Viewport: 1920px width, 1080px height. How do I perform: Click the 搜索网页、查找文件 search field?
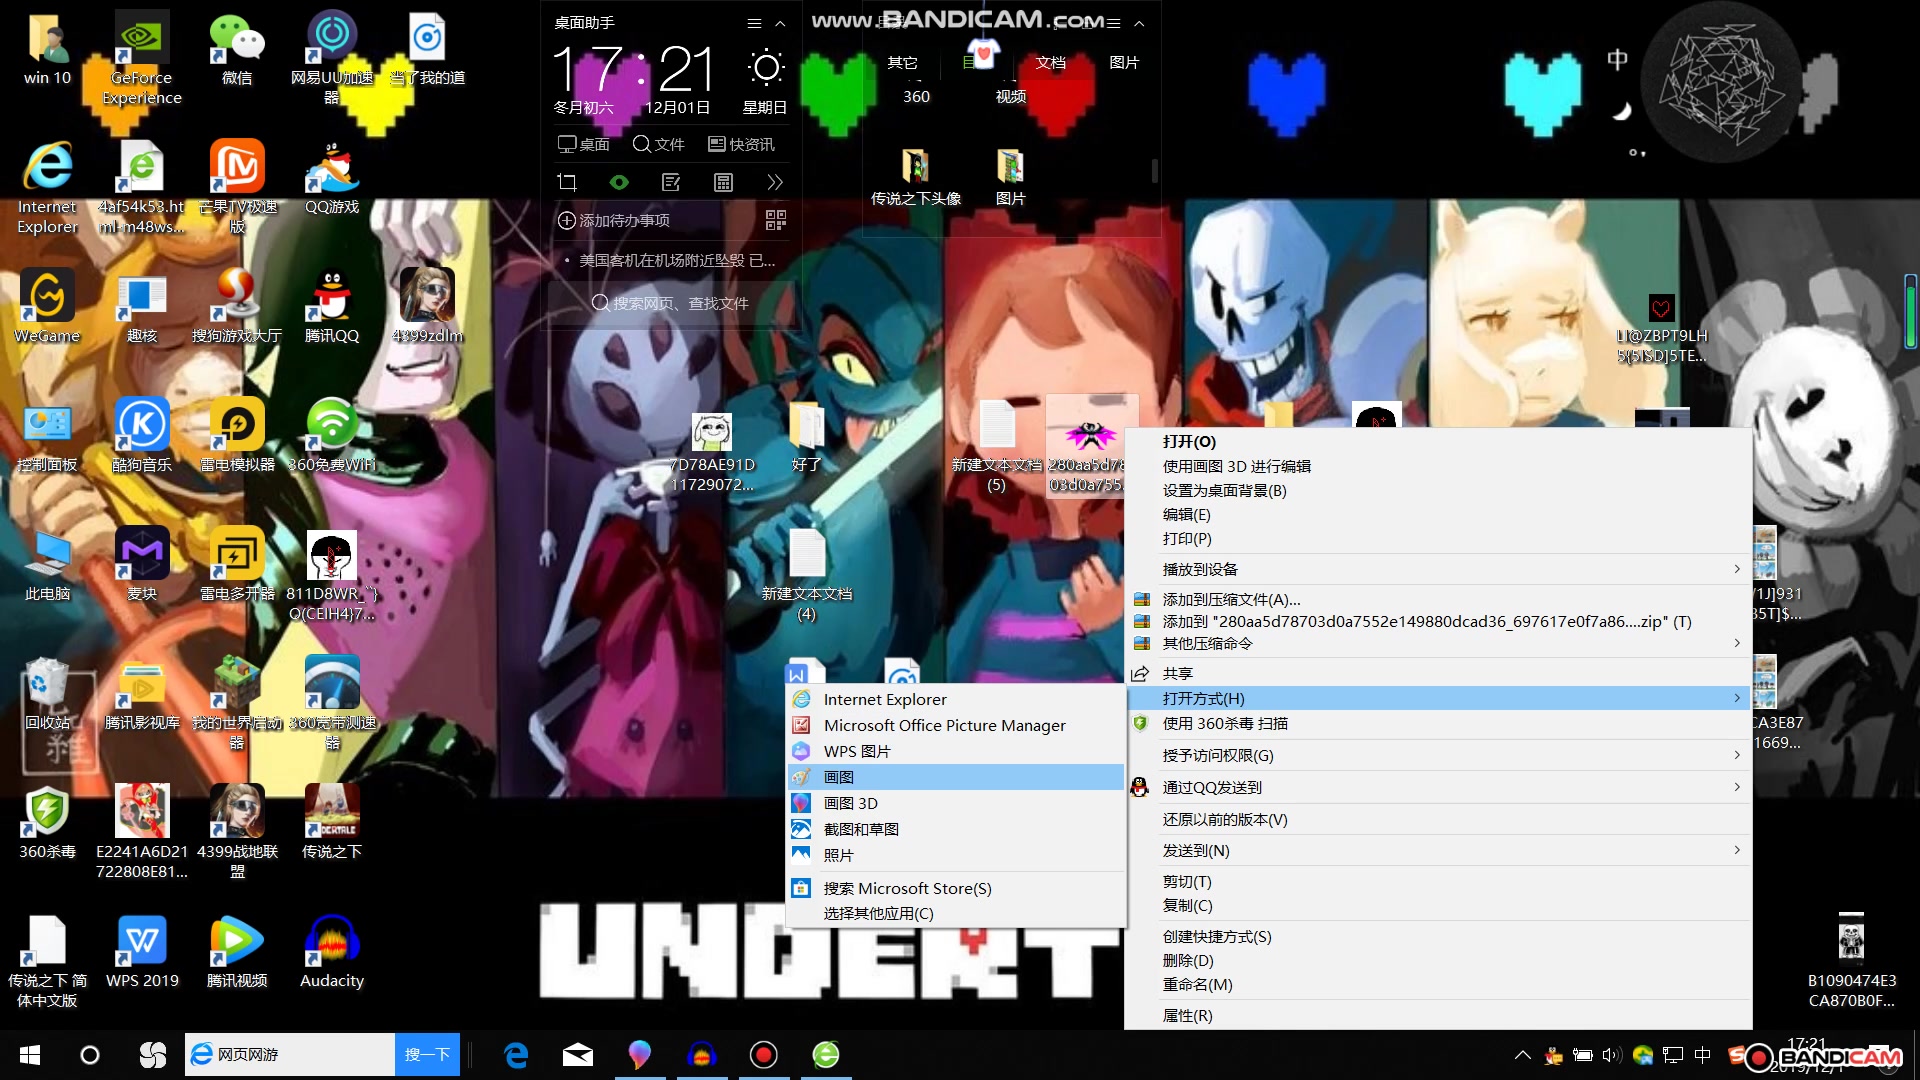tap(671, 303)
